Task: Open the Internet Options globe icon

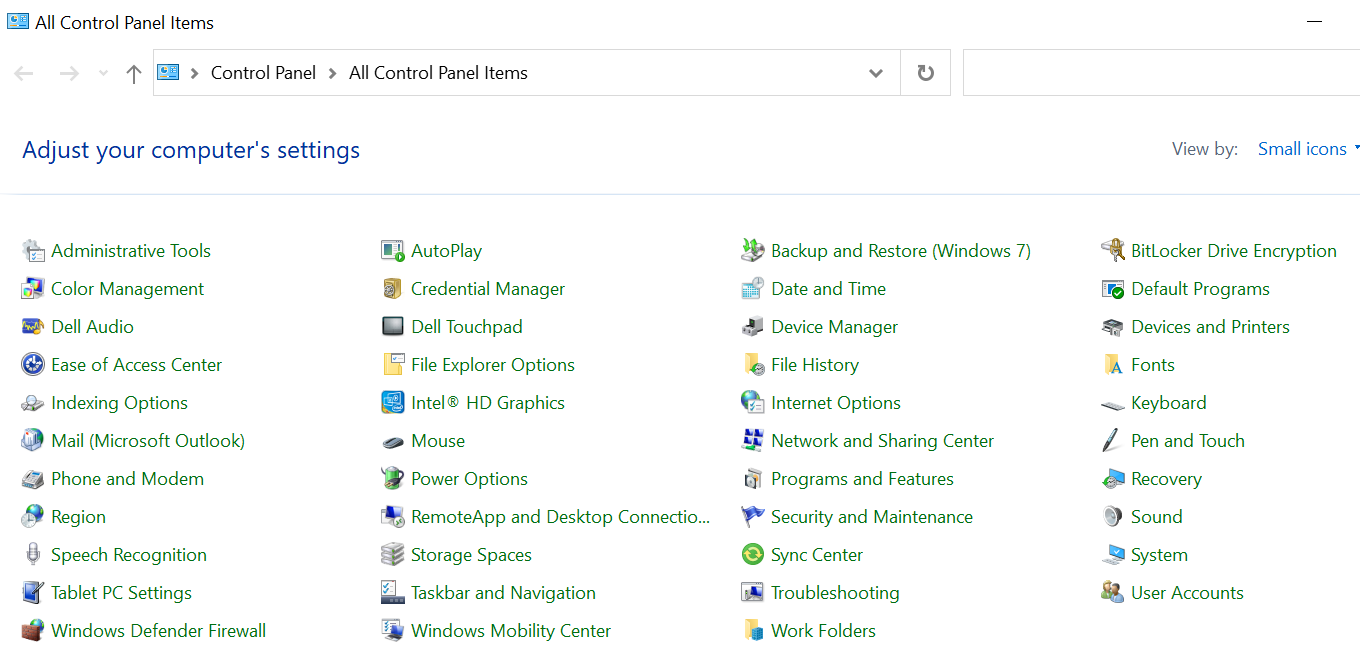Action: 753,403
